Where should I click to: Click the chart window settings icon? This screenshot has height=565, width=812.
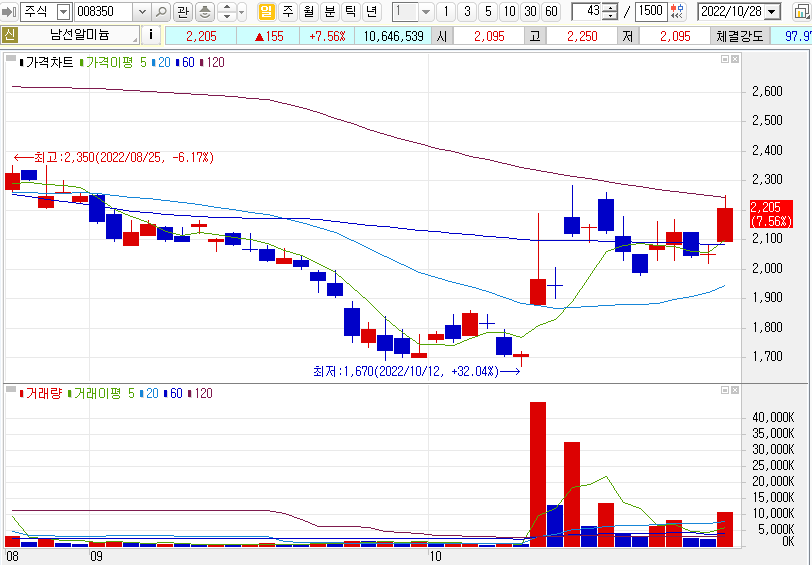tap(801, 11)
